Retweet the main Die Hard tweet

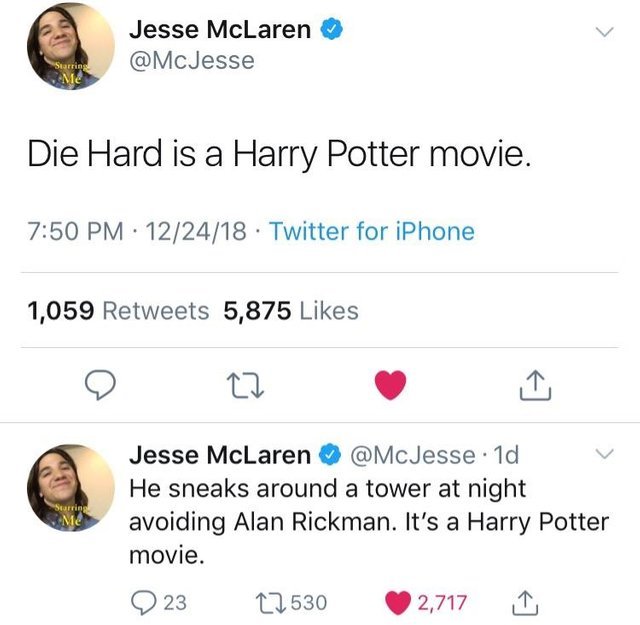click(x=245, y=386)
